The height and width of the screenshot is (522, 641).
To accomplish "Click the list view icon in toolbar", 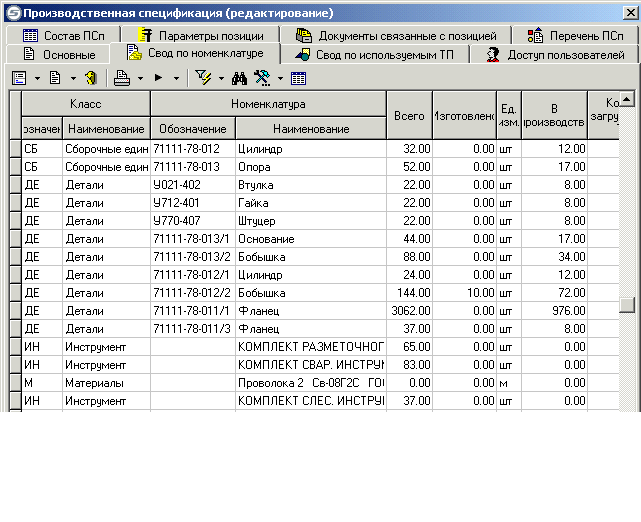I will 19,77.
